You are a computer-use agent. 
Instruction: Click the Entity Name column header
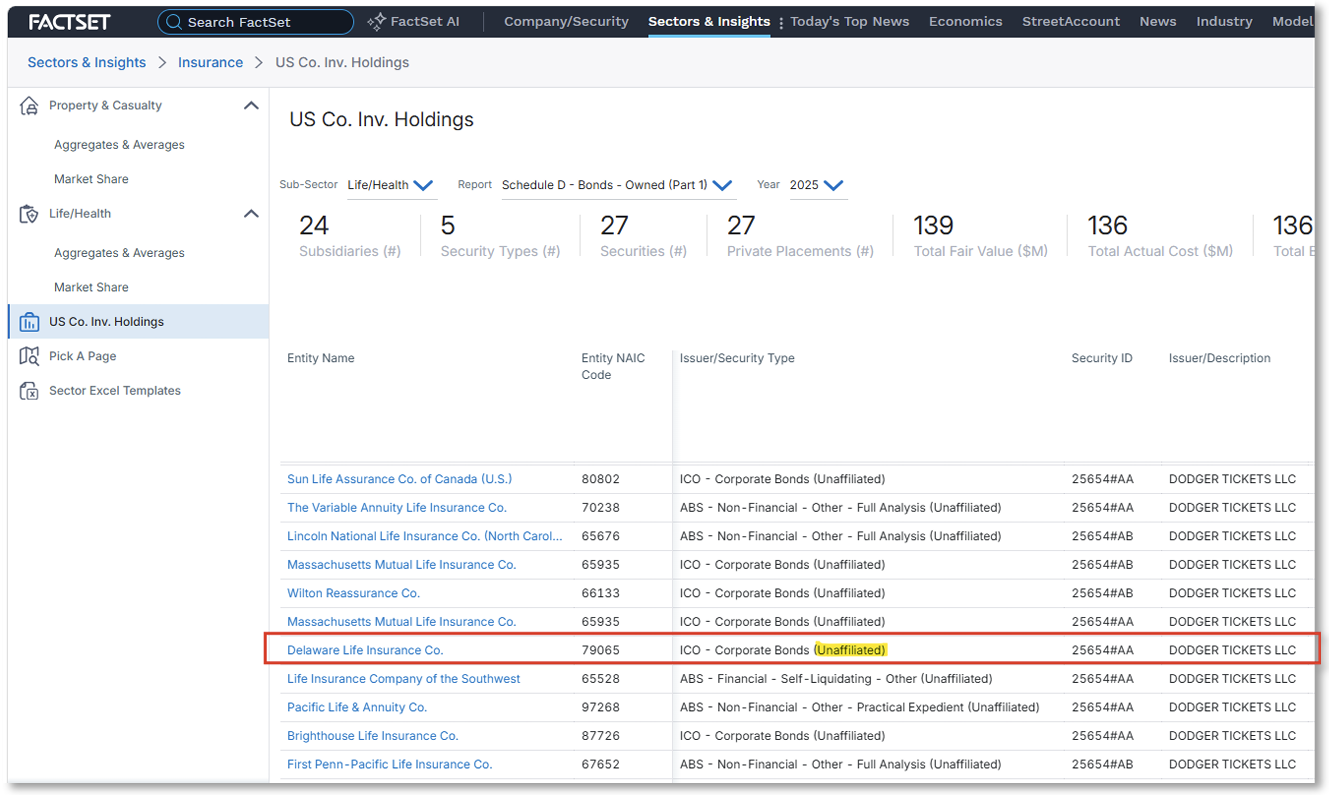(x=321, y=358)
